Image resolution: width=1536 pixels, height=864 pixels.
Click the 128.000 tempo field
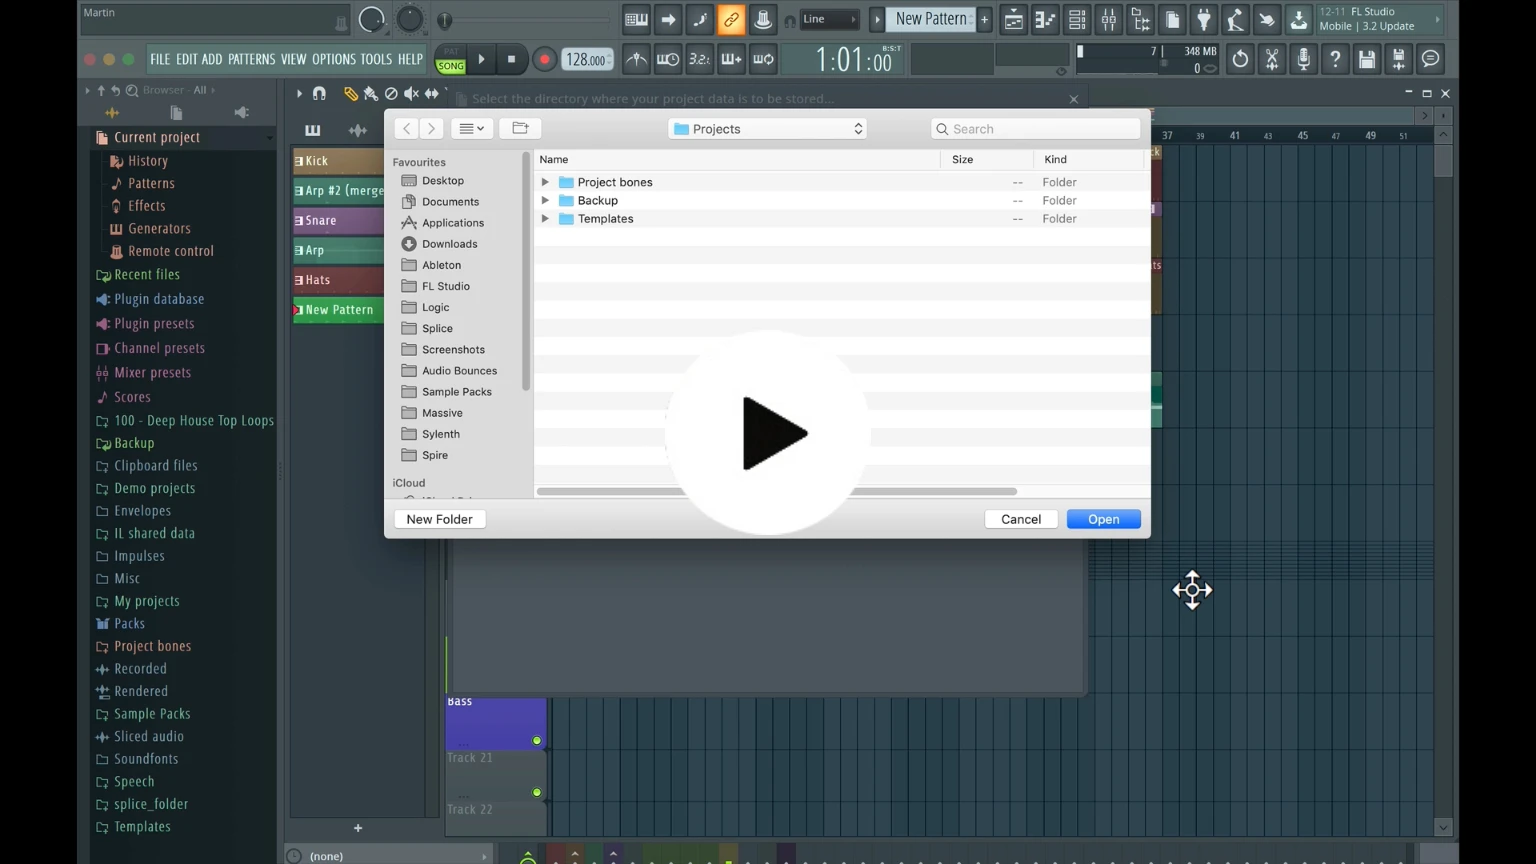587,59
